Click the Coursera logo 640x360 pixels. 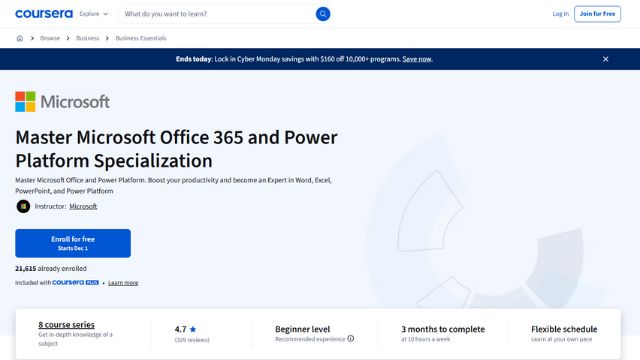click(x=44, y=14)
